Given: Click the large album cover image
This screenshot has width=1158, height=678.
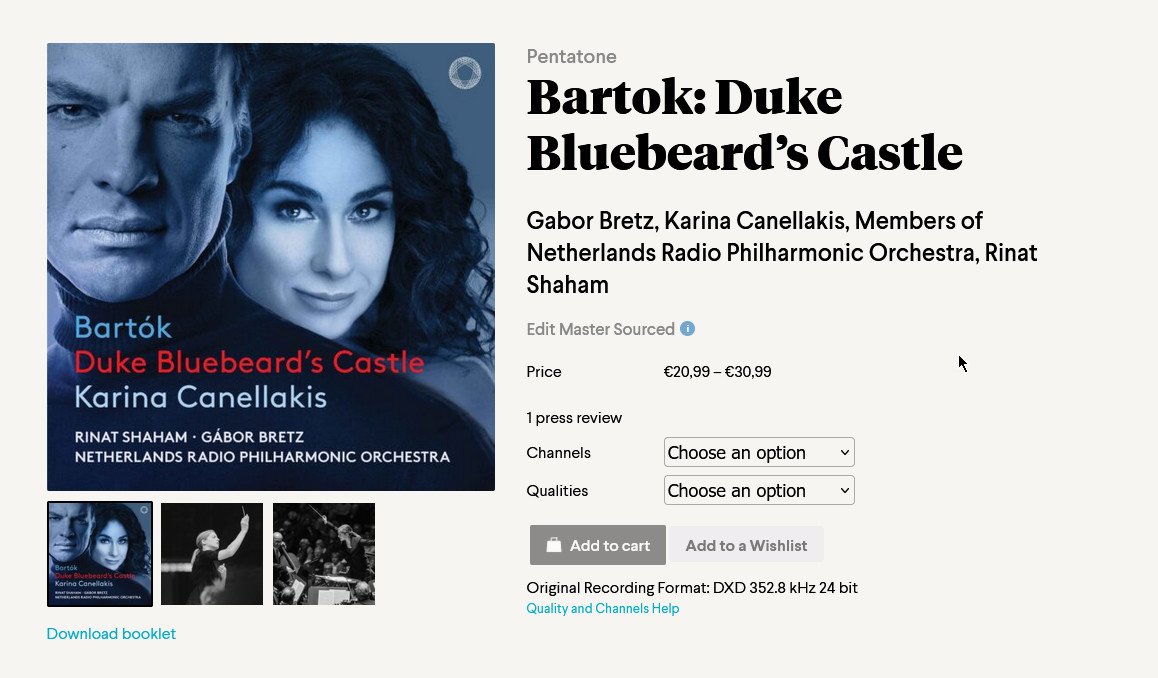Looking at the screenshot, I should click(271, 267).
